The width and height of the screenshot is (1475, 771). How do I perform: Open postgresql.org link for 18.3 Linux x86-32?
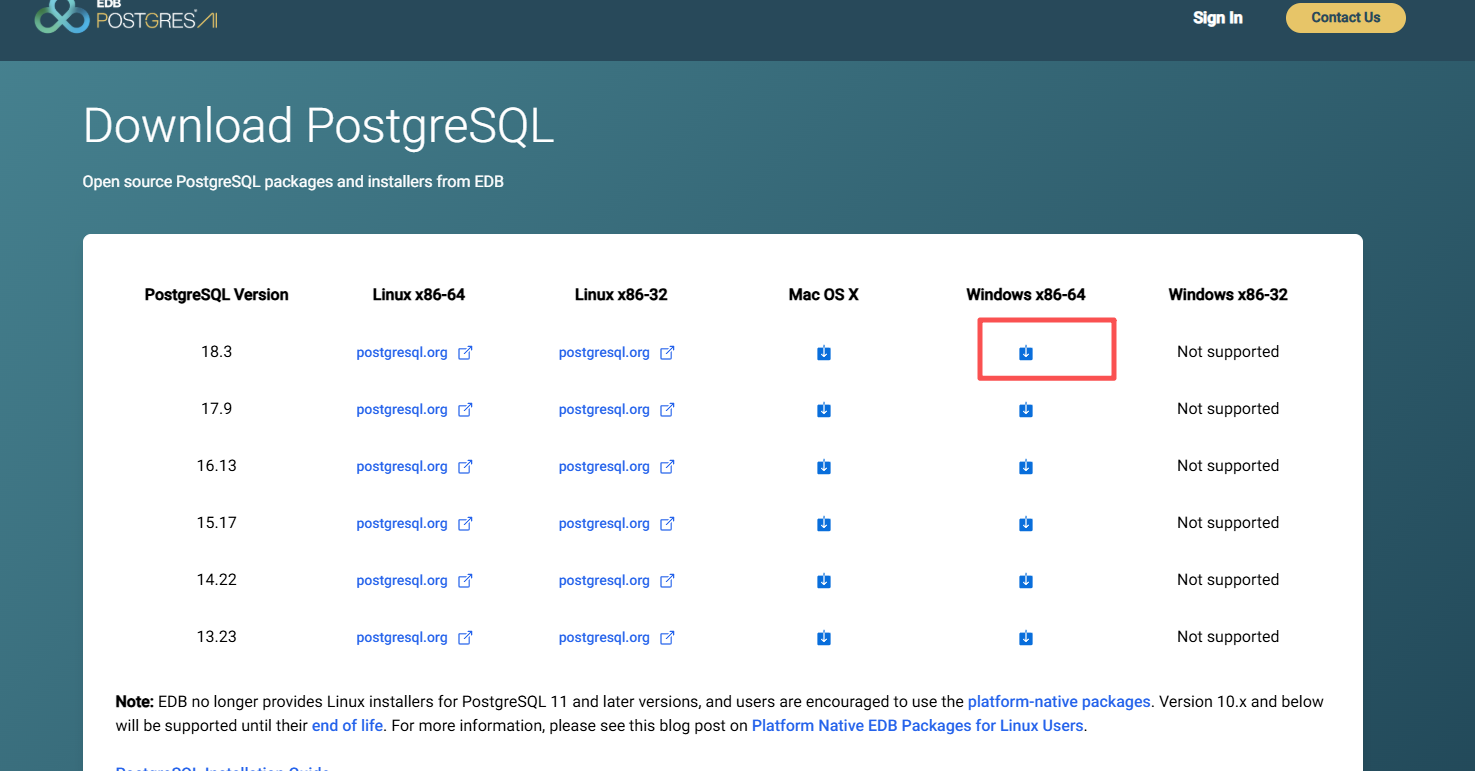coord(604,353)
